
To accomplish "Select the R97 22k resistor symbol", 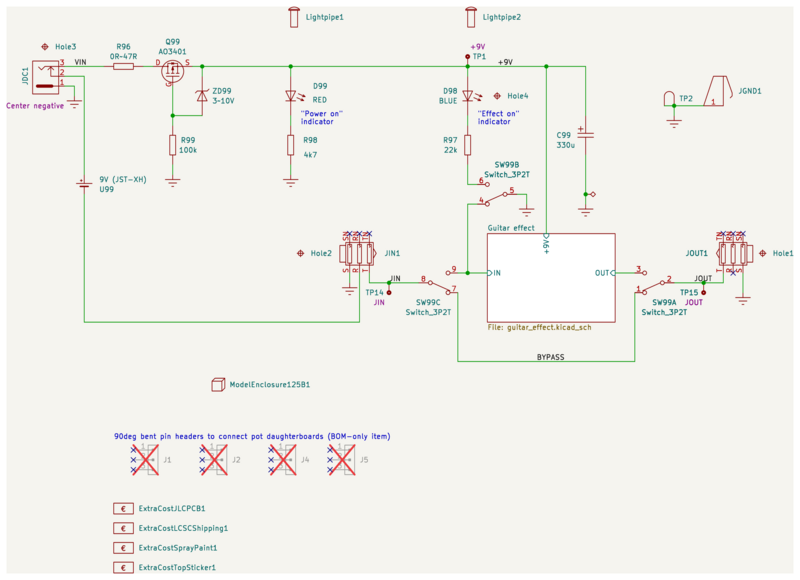I will coord(467,145).
